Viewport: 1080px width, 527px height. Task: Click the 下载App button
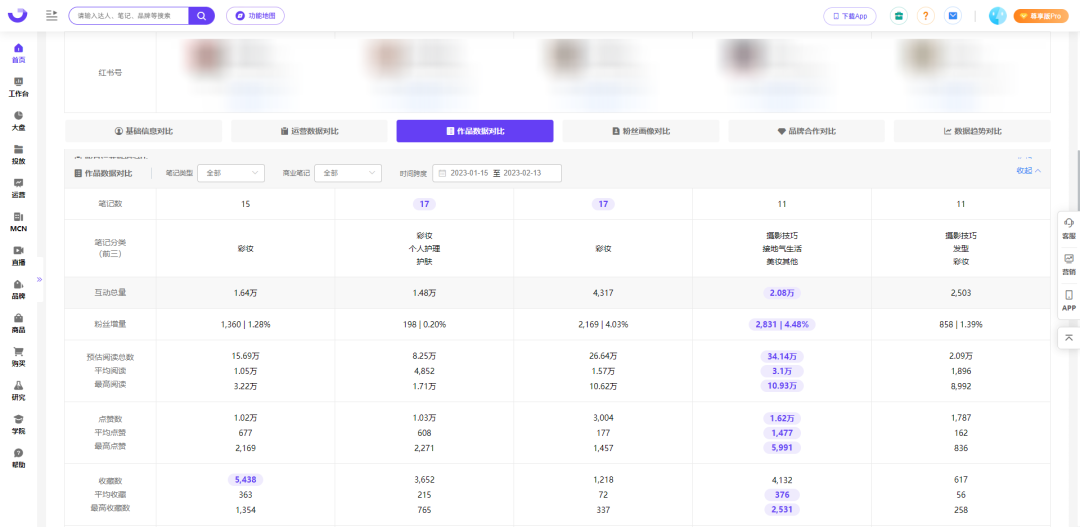[x=849, y=16]
